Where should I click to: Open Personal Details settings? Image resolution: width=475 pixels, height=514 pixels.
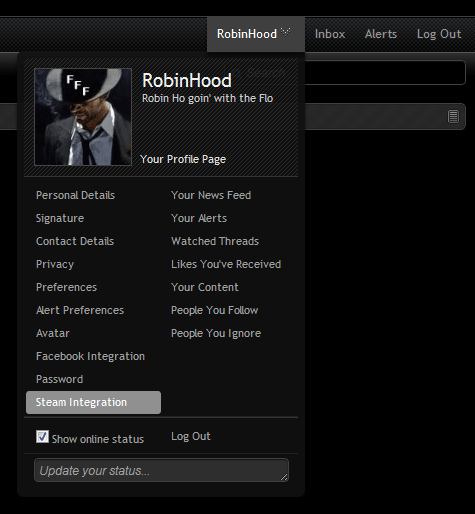(x=75, y=195)
